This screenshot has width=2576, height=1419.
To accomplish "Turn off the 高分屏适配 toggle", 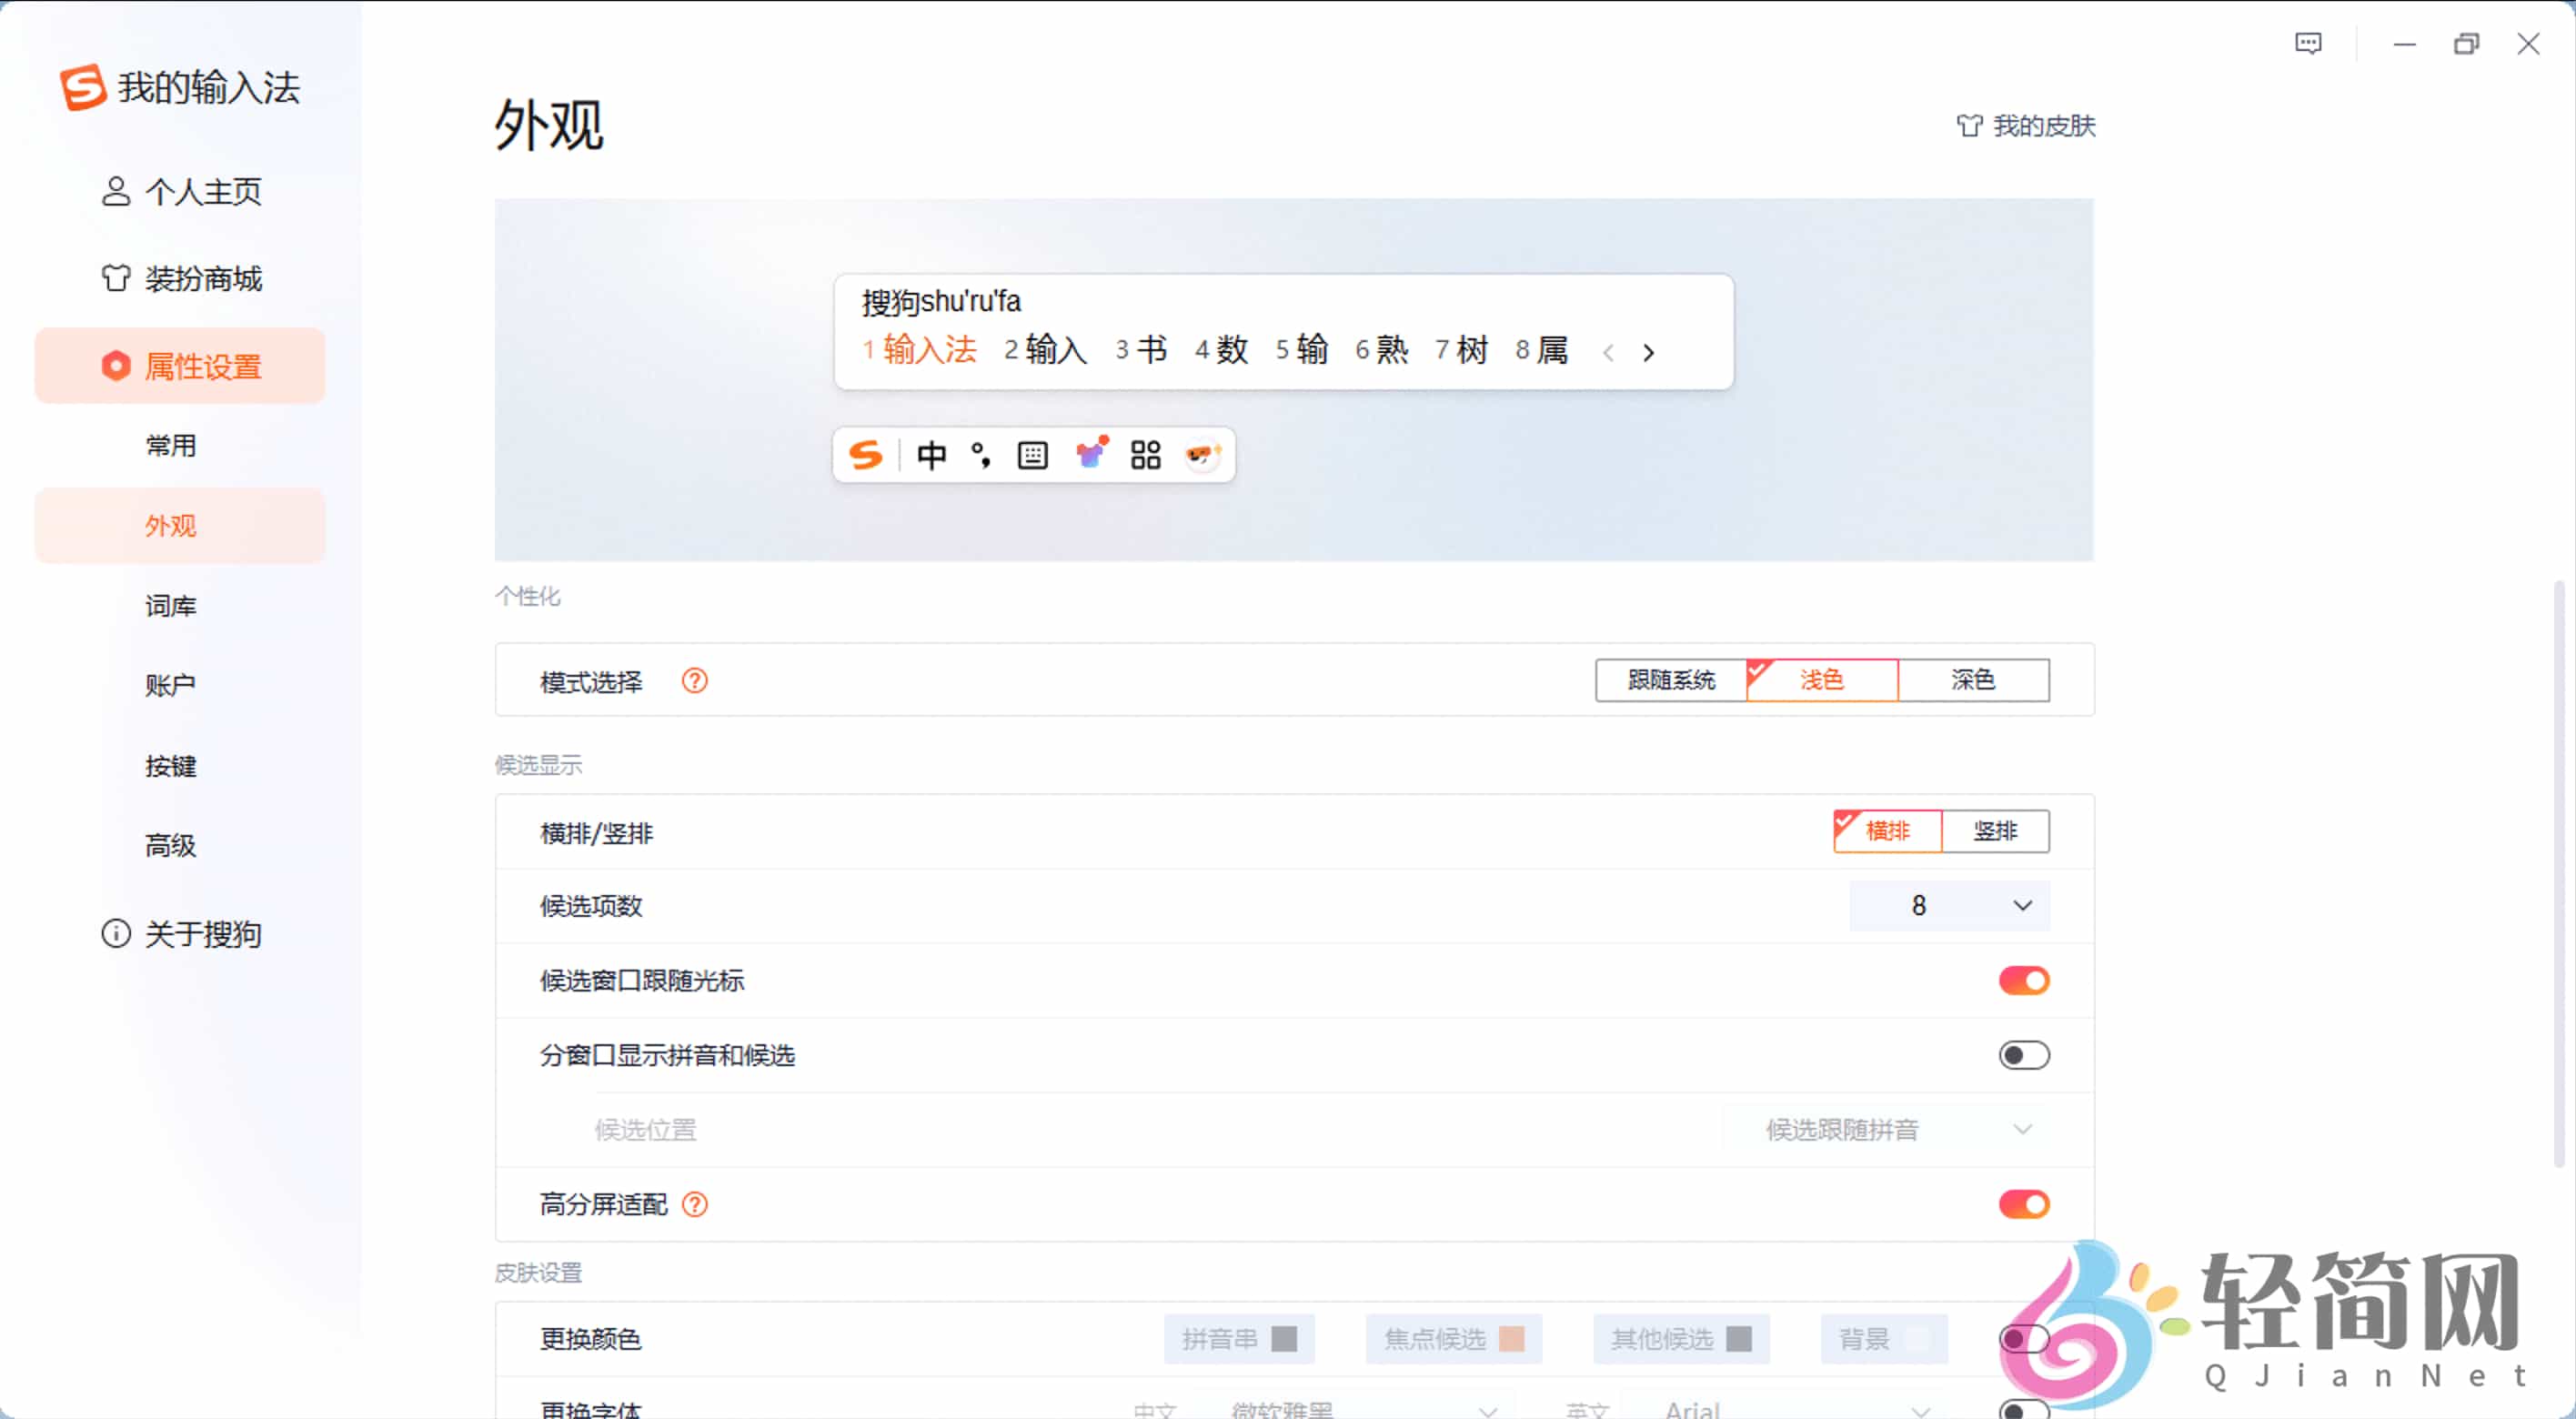I will click(x=2024, y=1204).
